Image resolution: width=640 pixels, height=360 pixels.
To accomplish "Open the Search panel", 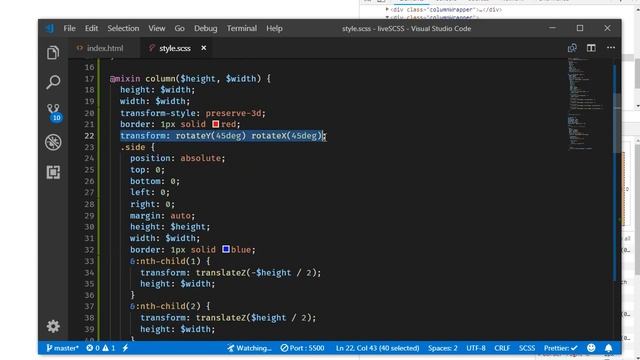I will coord(53,82).
